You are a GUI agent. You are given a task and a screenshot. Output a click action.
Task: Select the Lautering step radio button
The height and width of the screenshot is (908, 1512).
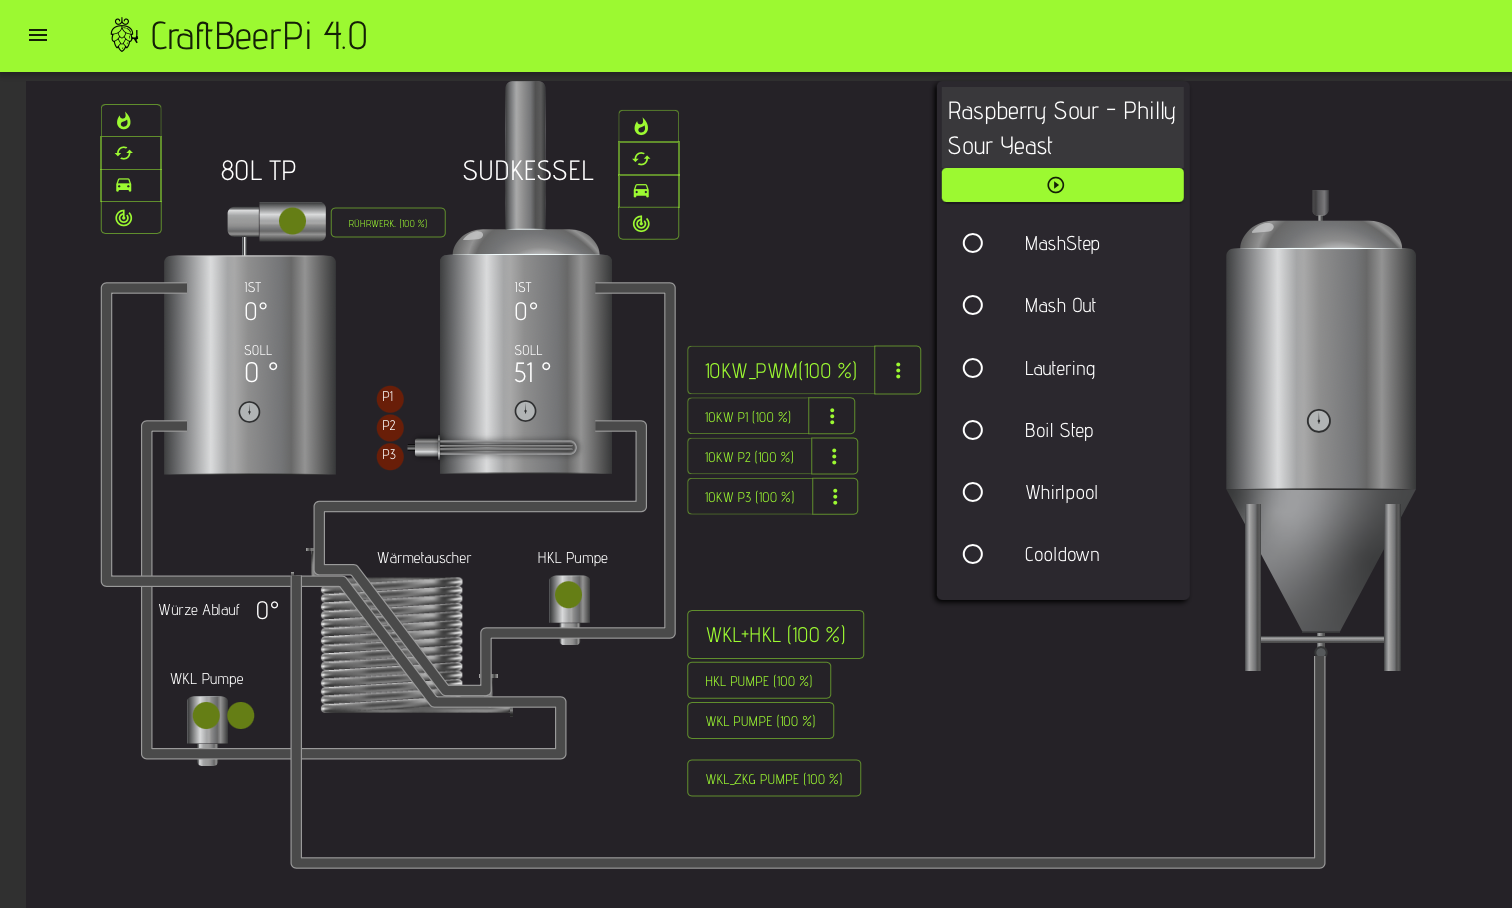973,368
